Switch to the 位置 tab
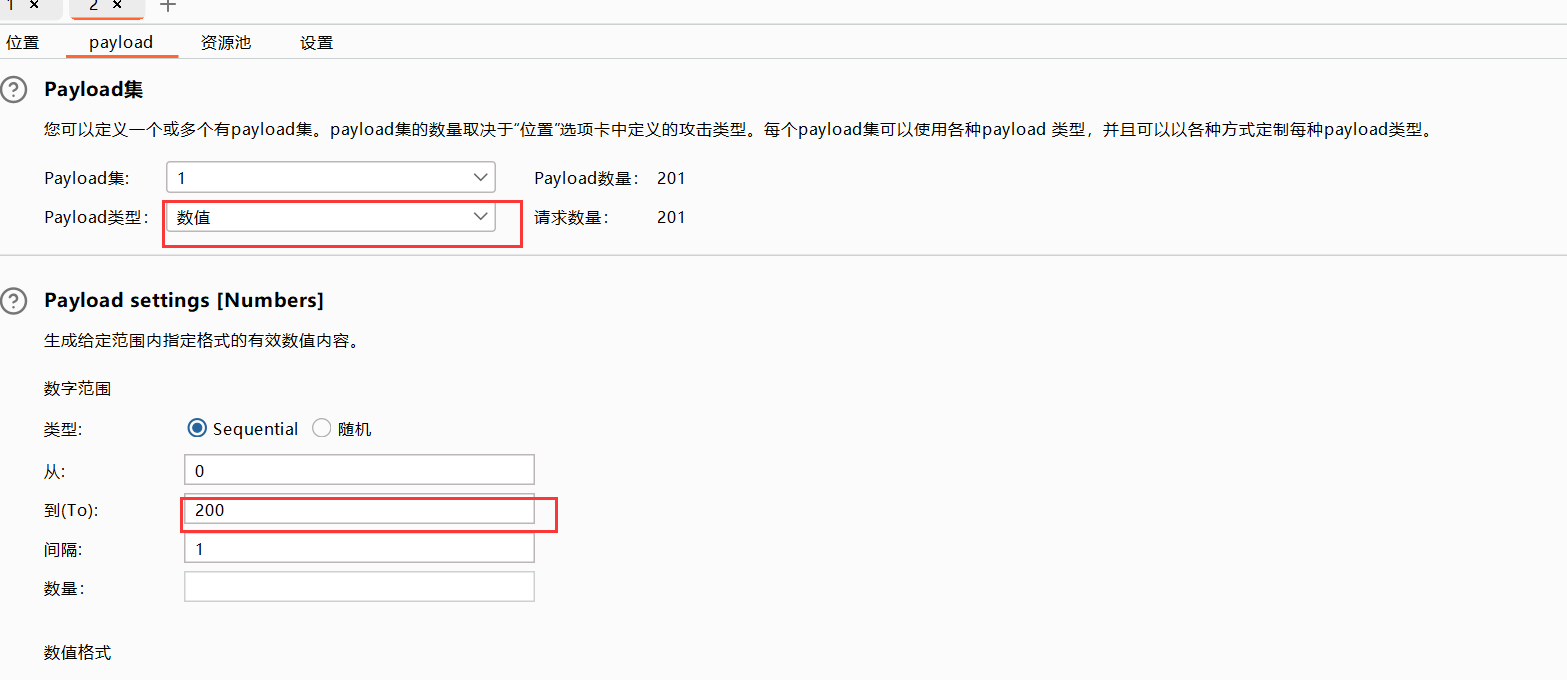Screen dimensions: 1567x680 [22, 43]
